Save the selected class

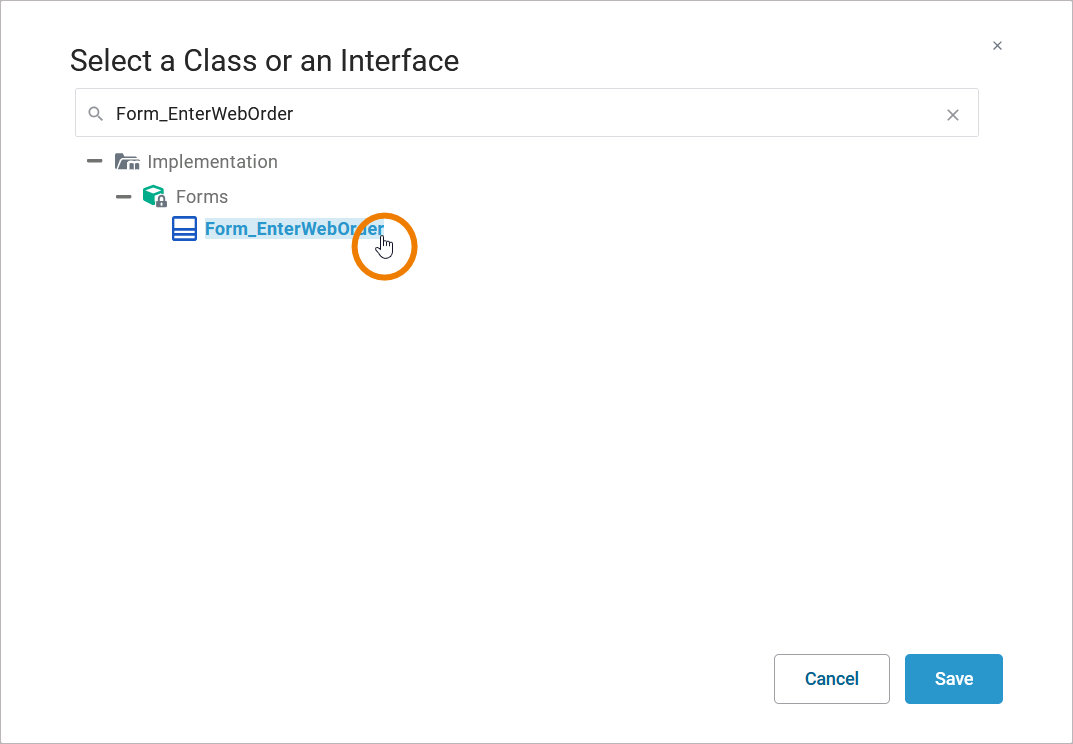pos(953,679)
